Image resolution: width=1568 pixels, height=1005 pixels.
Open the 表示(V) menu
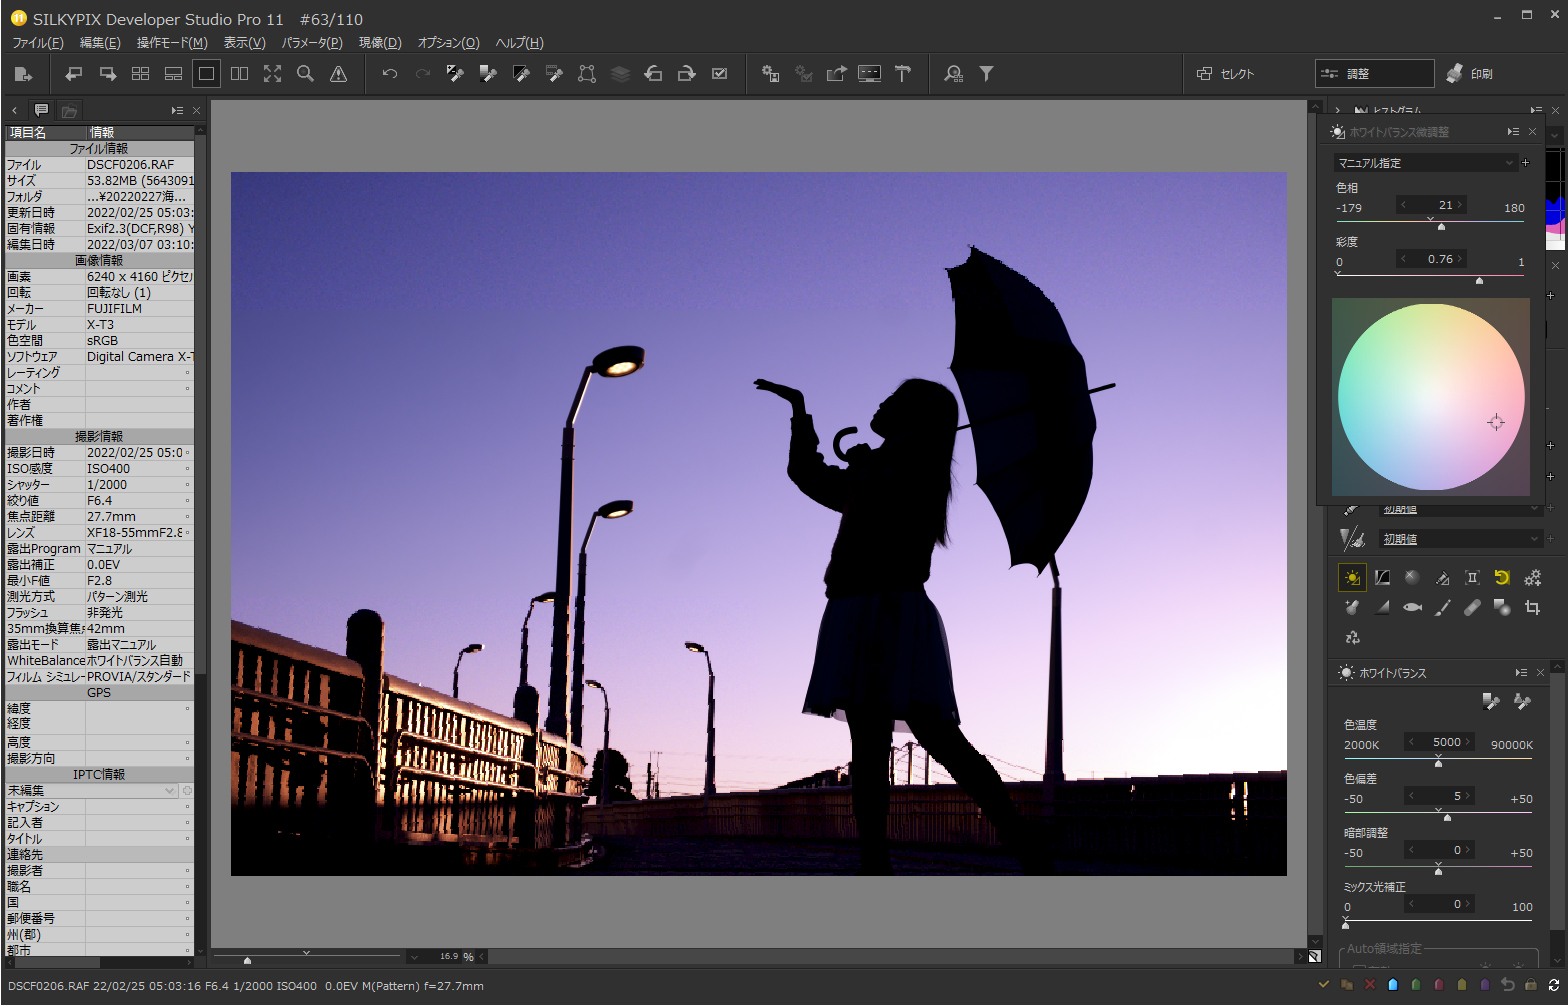[x=244, y=43]
